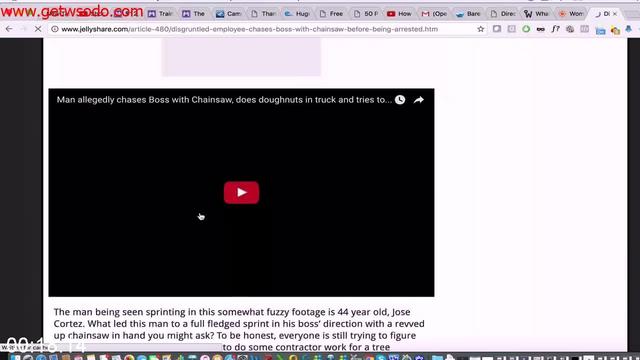The width and height of the screenshot is (640, 360).
Task: Close the active 'Di' tab
Action: click(x=615, y=13)
